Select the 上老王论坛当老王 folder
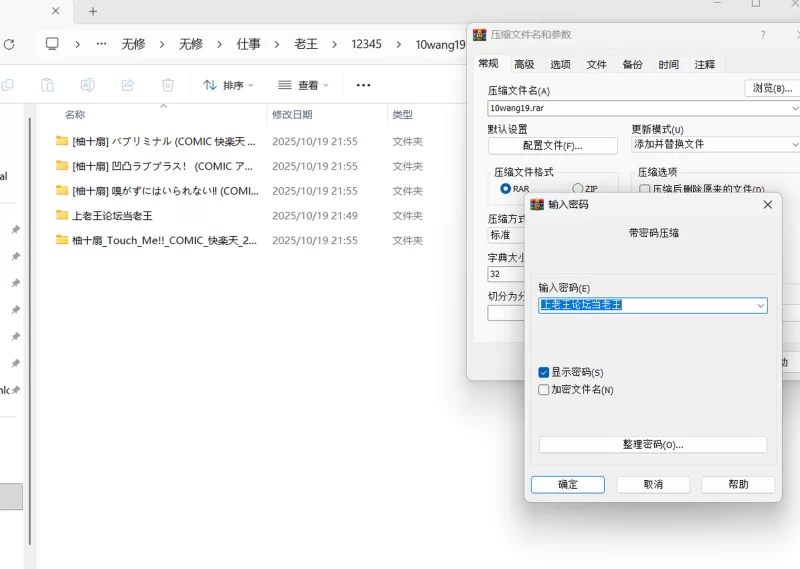The height and width of the screenshot is (569, 800). [112, 215]
